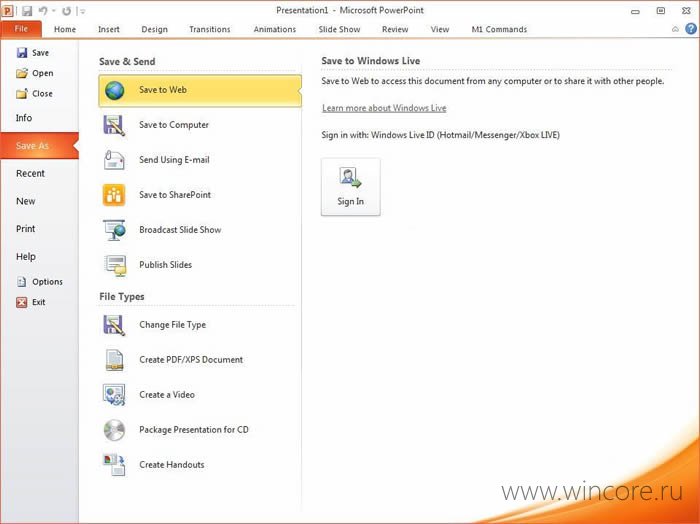Click the Options page icon in sidebar
This screenshot has height=524, width=700.
[21, 282]
